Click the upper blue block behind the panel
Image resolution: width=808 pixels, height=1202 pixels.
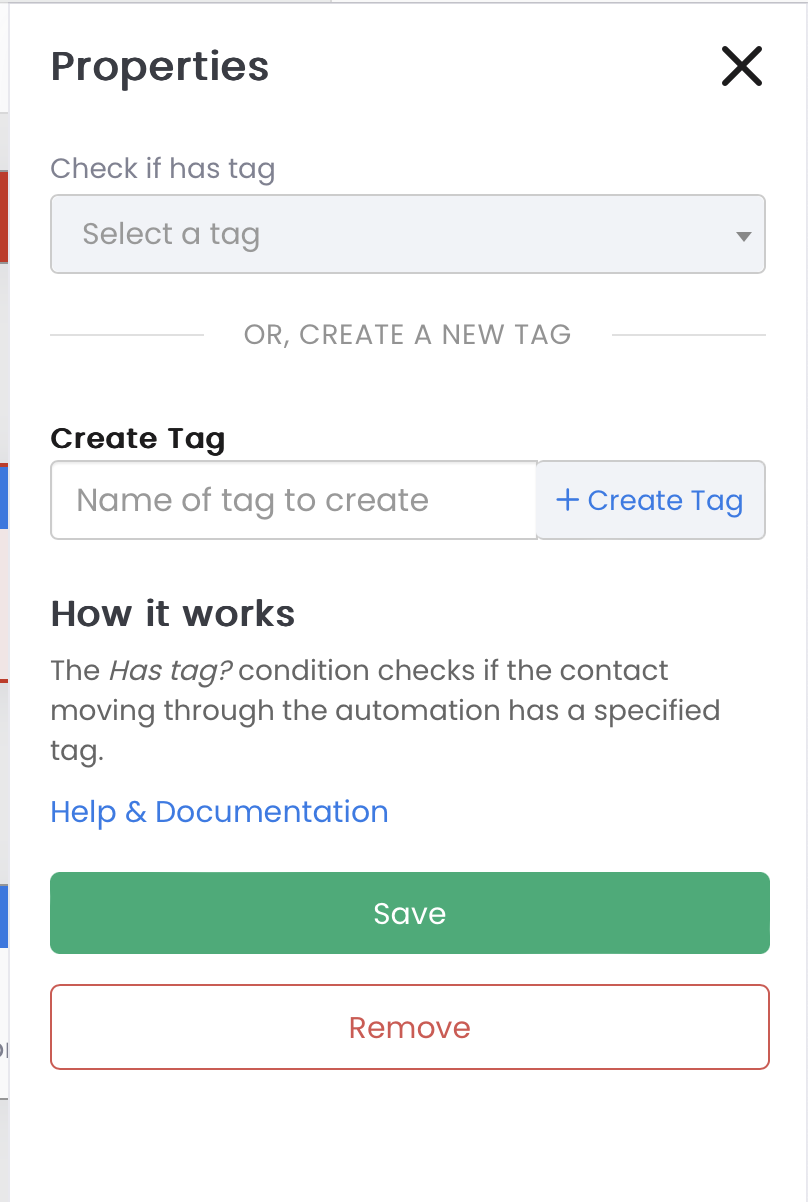point(4,496)
